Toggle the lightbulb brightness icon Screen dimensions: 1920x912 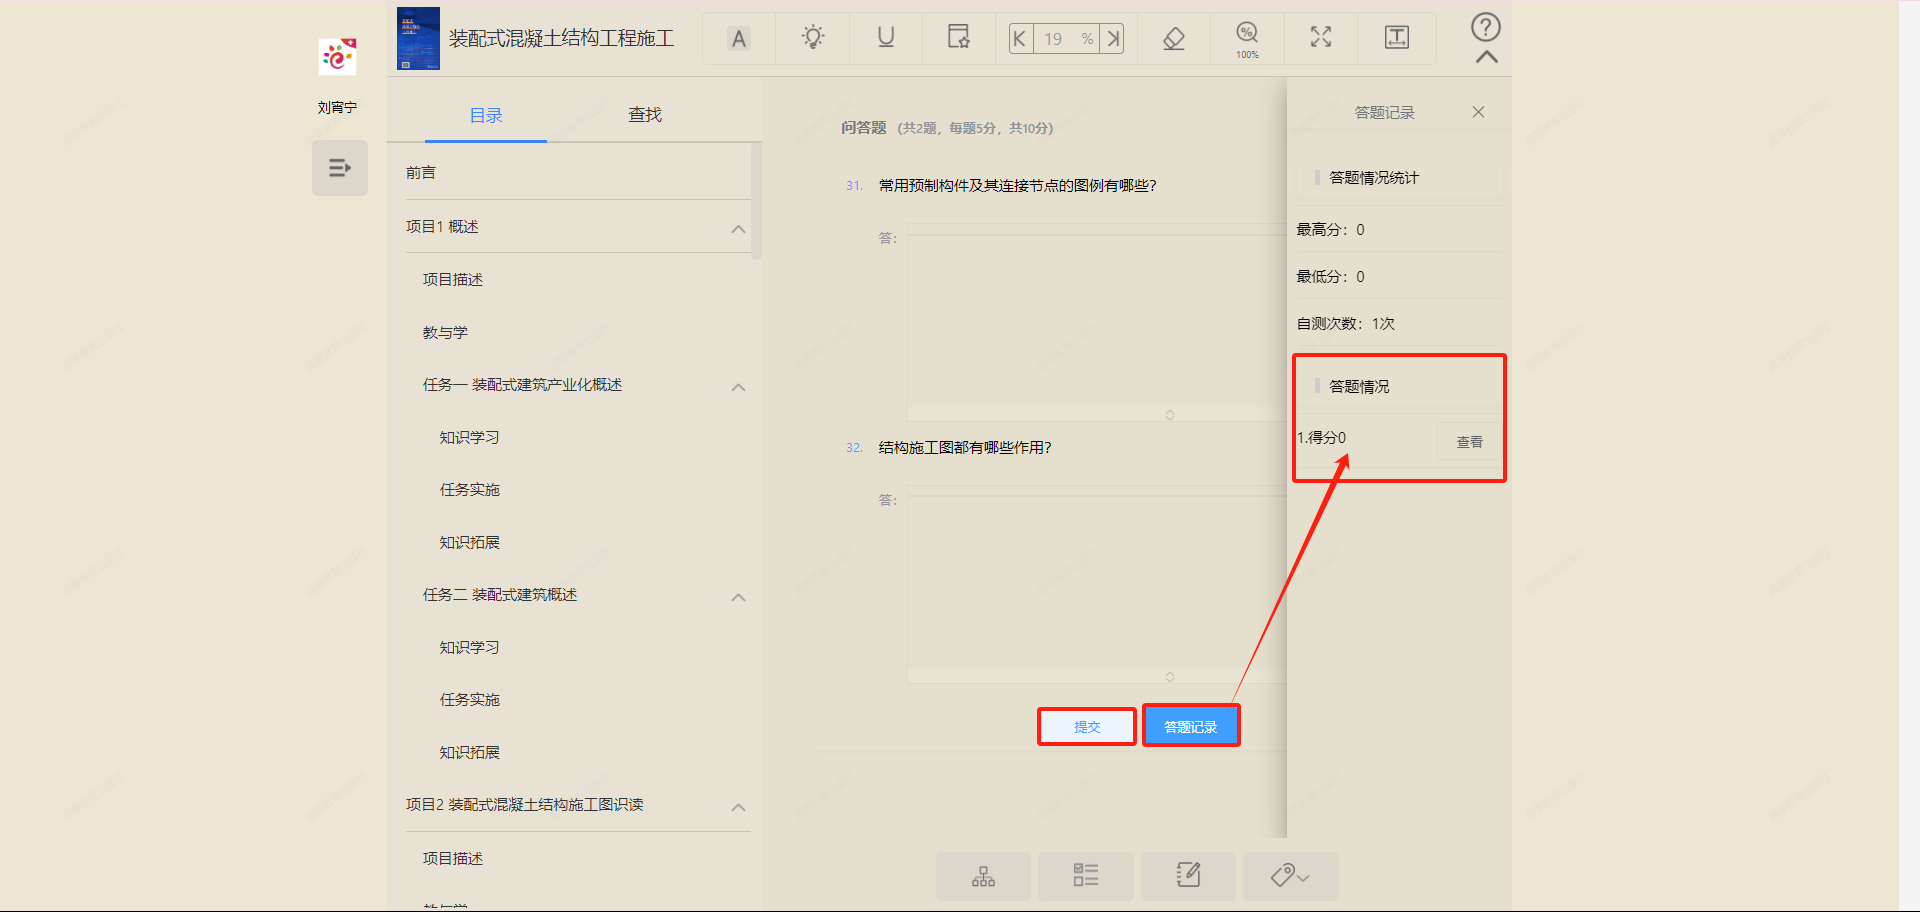pyautogui.click(x=813, y=38)
